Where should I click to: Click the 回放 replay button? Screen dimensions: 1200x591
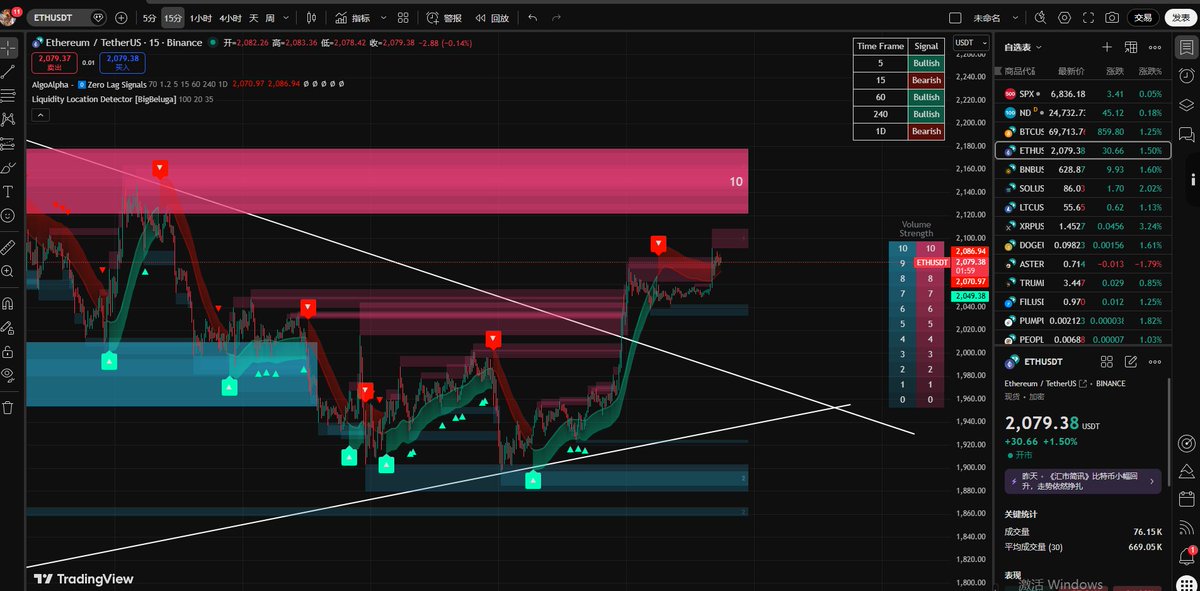coord(492,18)
